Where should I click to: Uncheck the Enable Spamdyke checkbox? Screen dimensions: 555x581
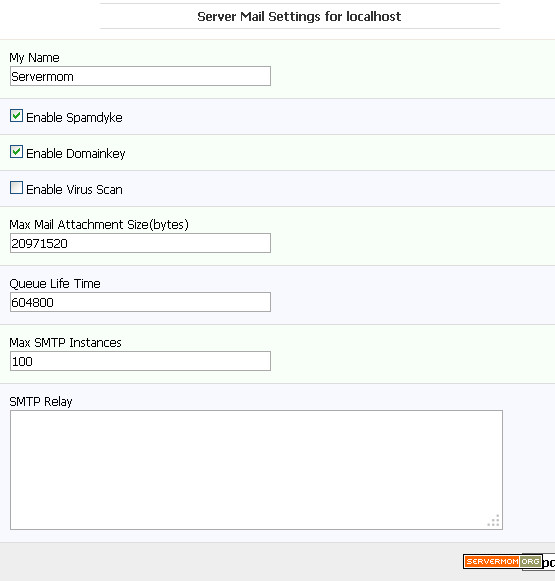(x=16, y=116)
